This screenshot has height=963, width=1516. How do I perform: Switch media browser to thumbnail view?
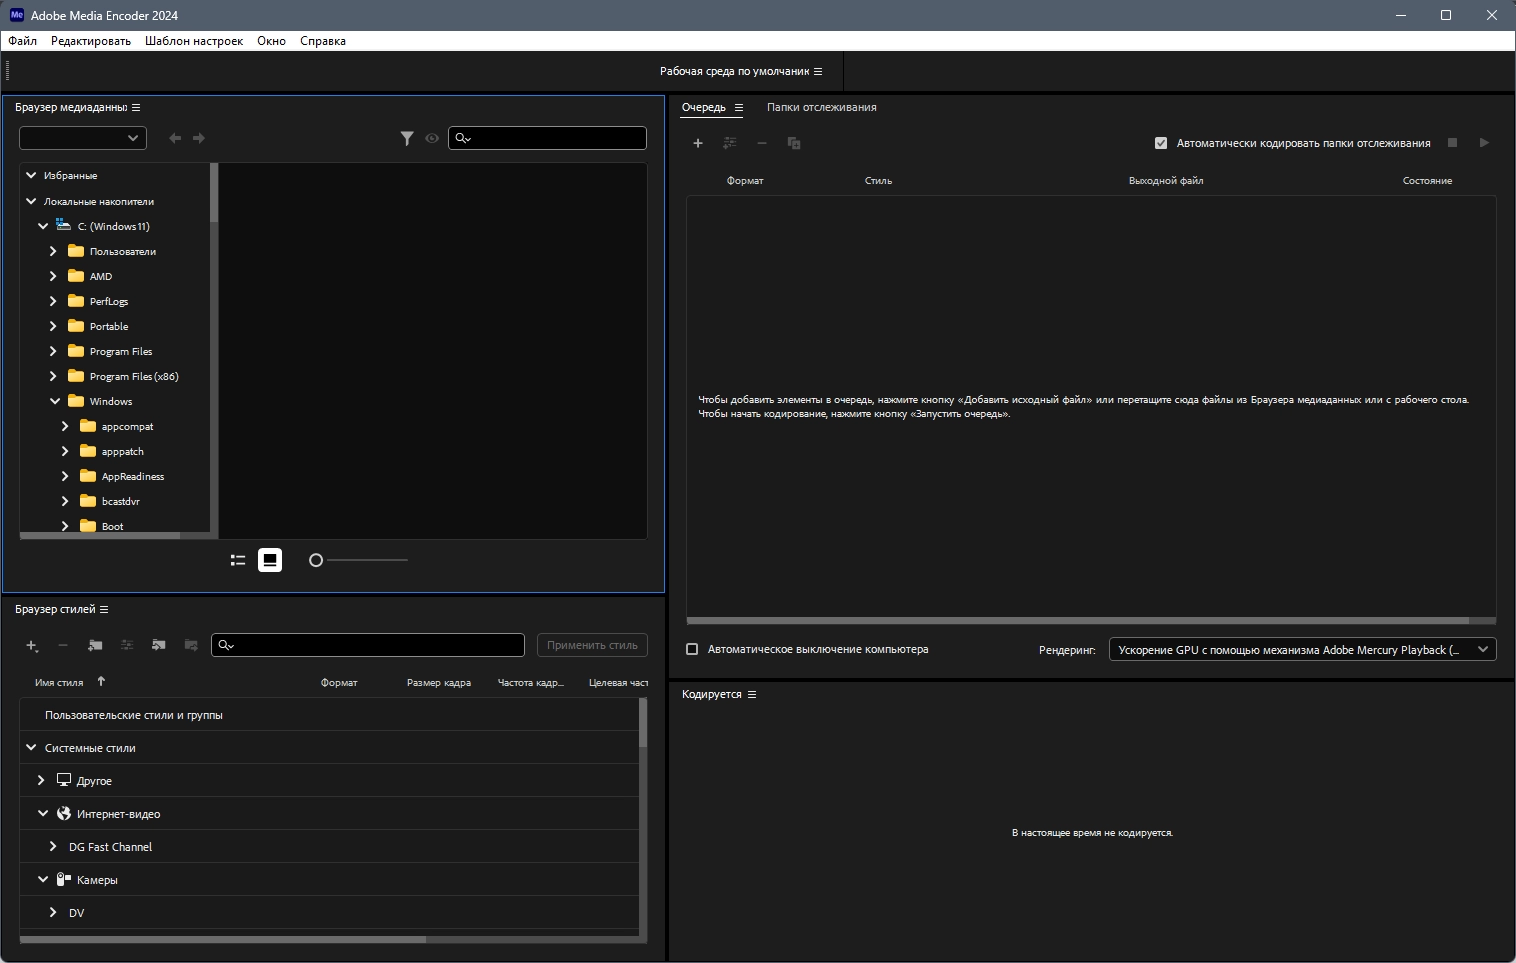coord(270,560)
